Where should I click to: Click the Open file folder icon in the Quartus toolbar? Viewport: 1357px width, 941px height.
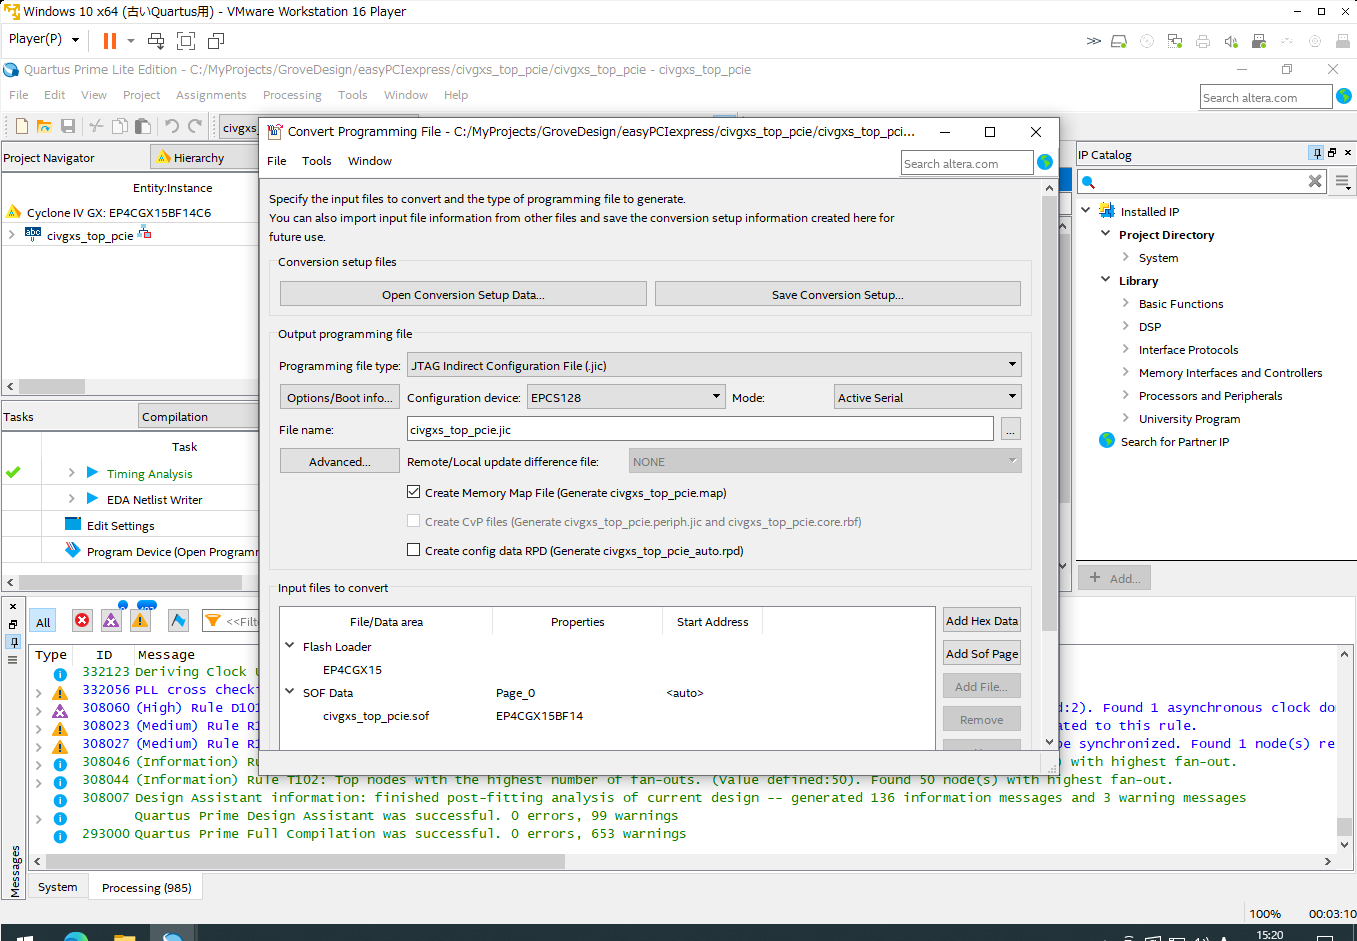pos(44,126)
